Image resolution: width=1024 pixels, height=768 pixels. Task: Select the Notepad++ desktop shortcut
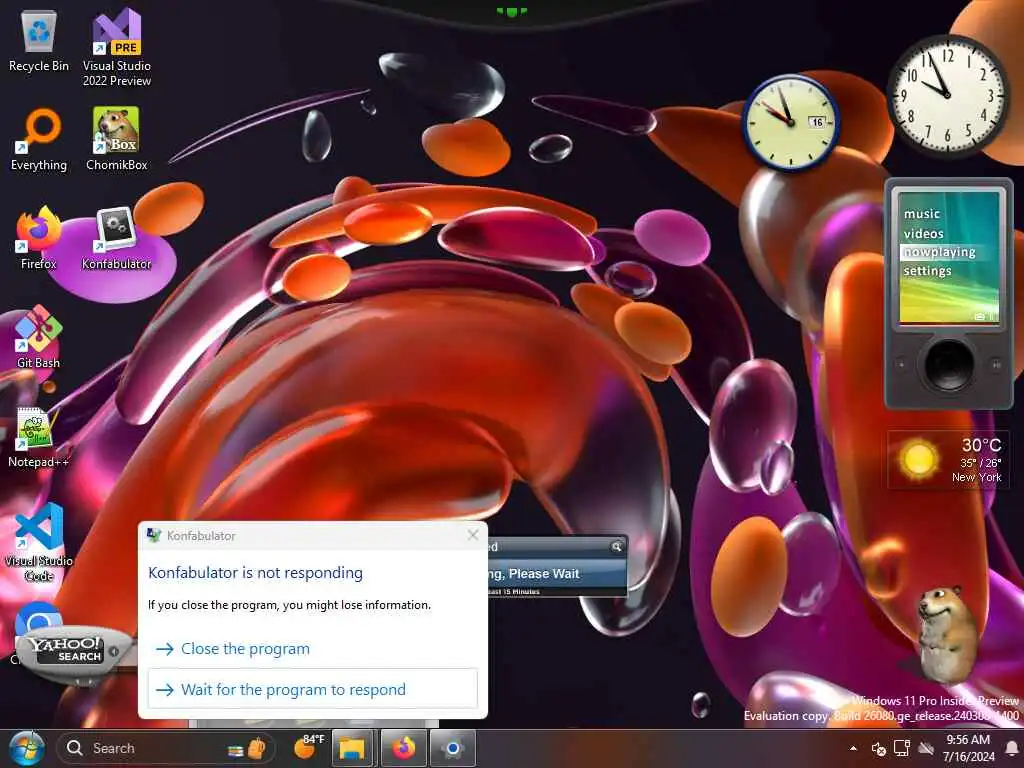point(38,436)
